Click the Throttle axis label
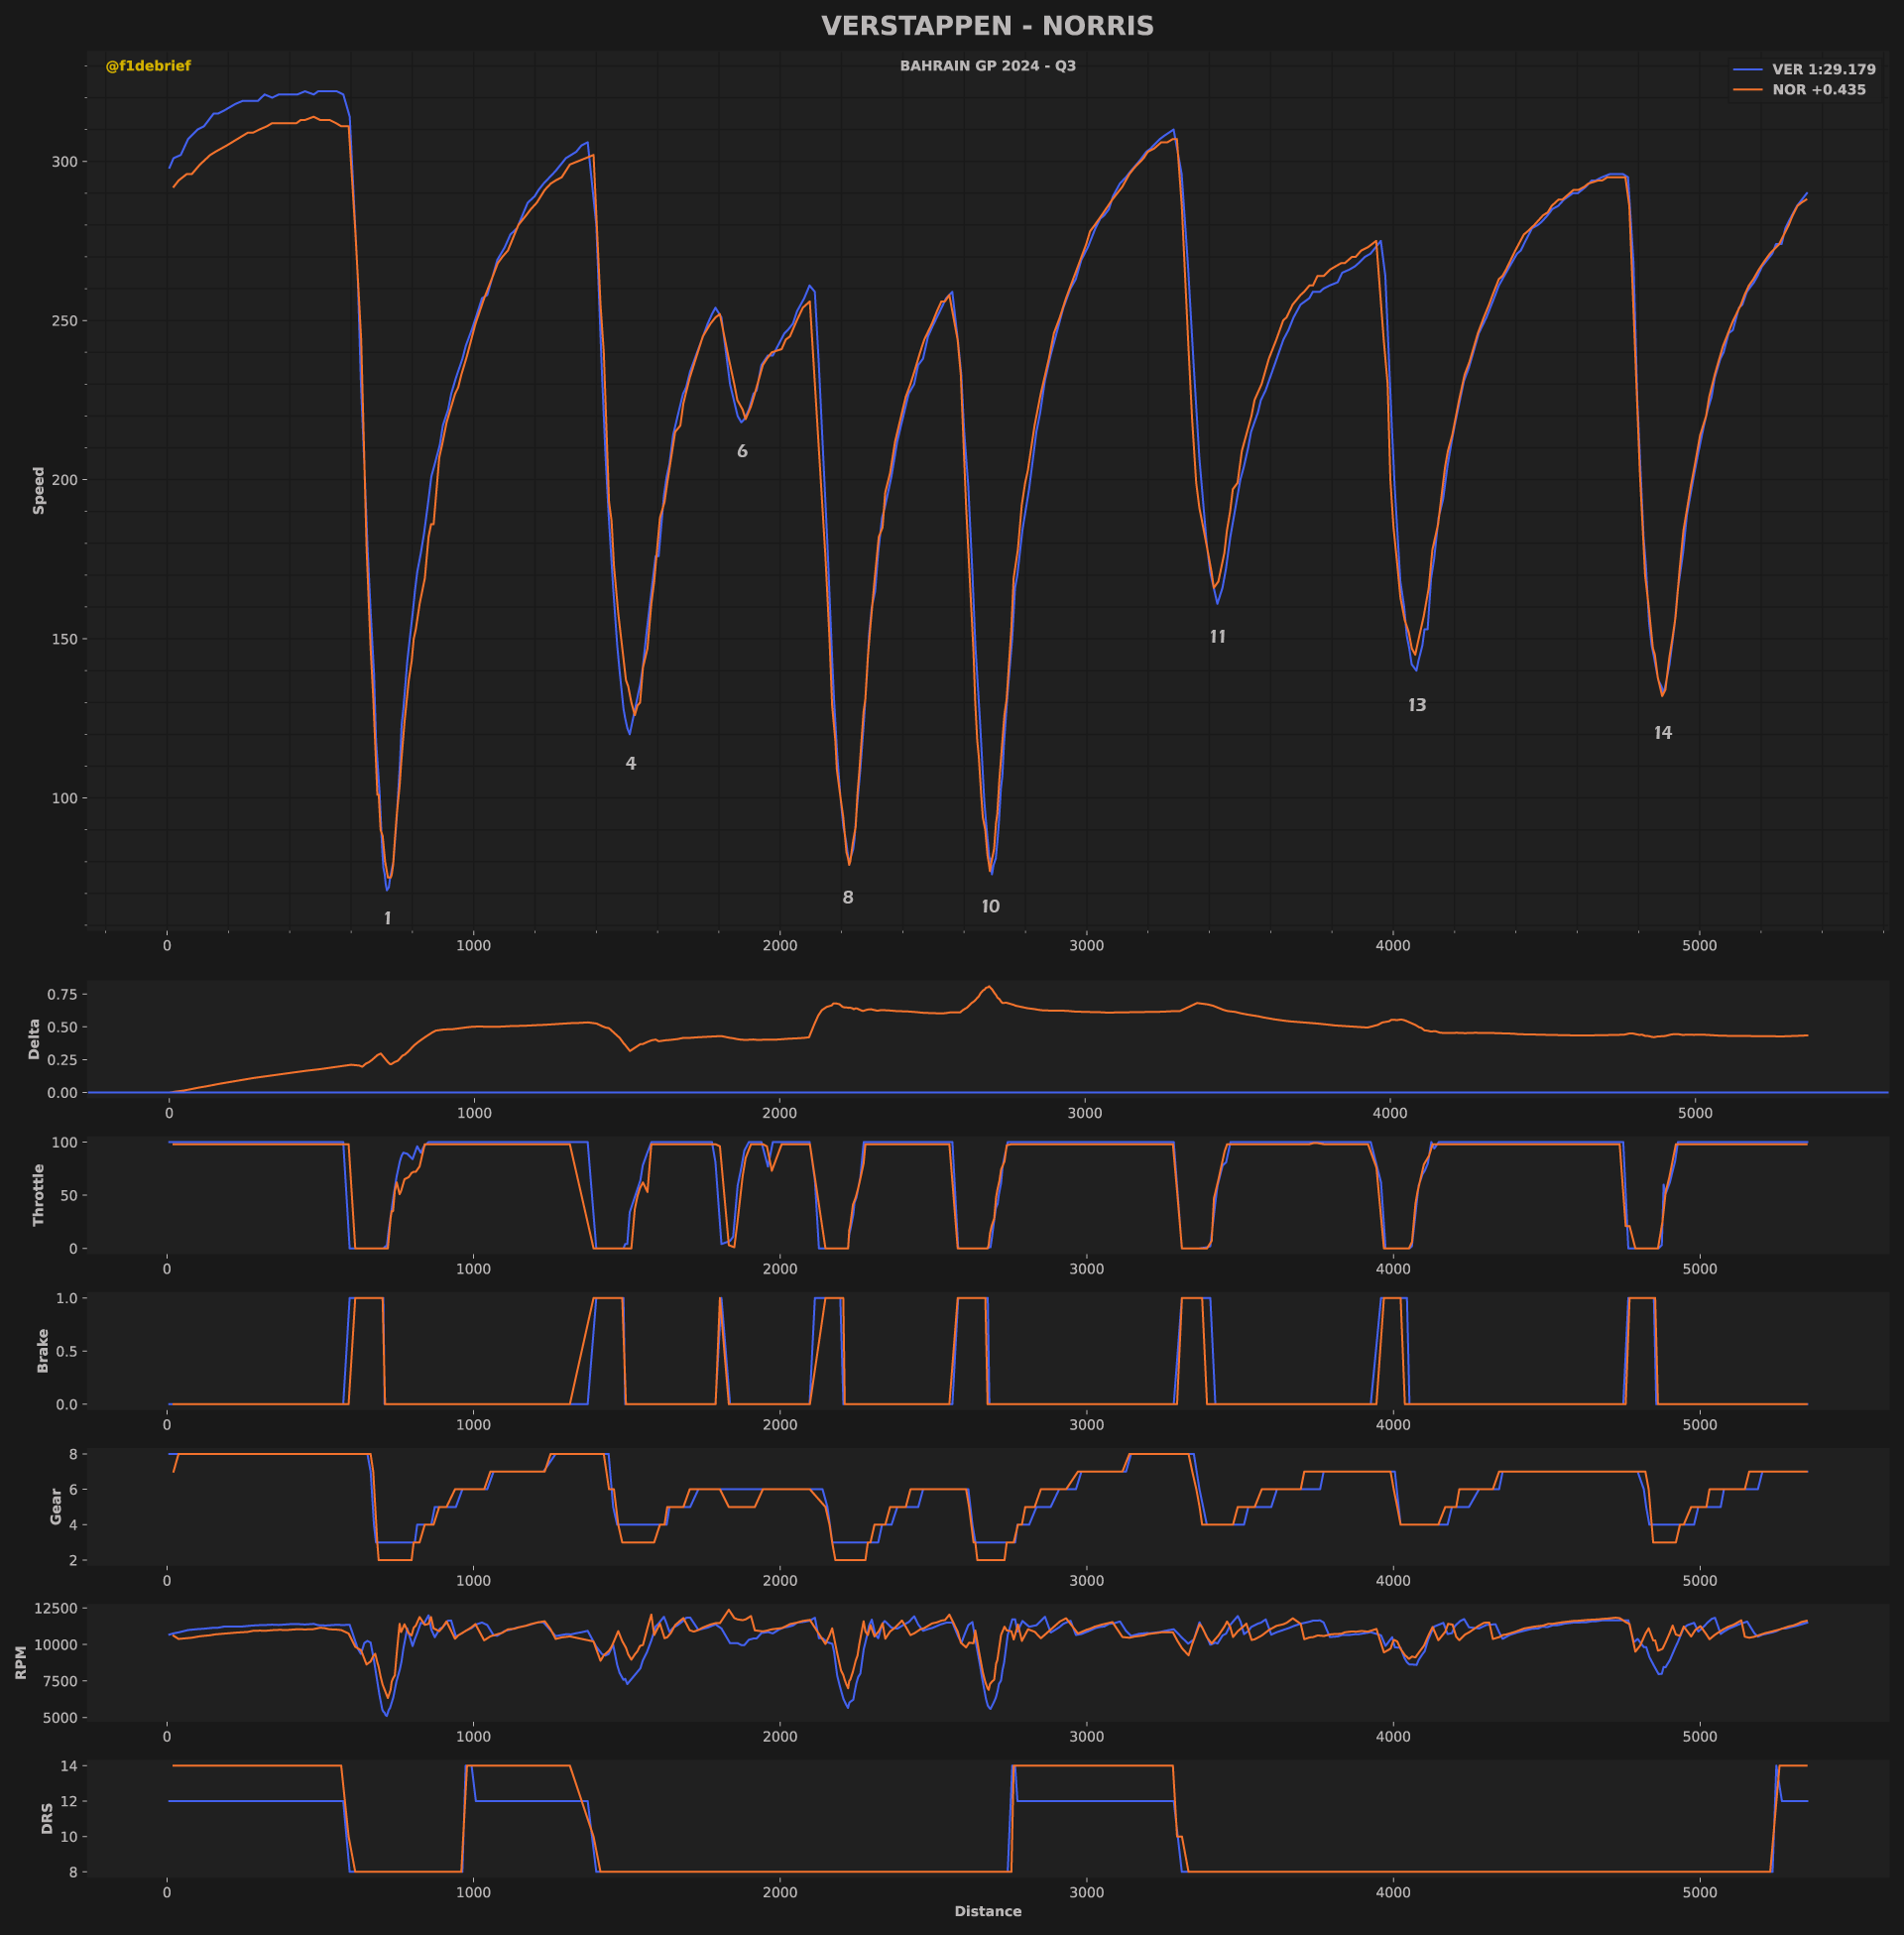 pyautogui.click(x=39, y=1194)
